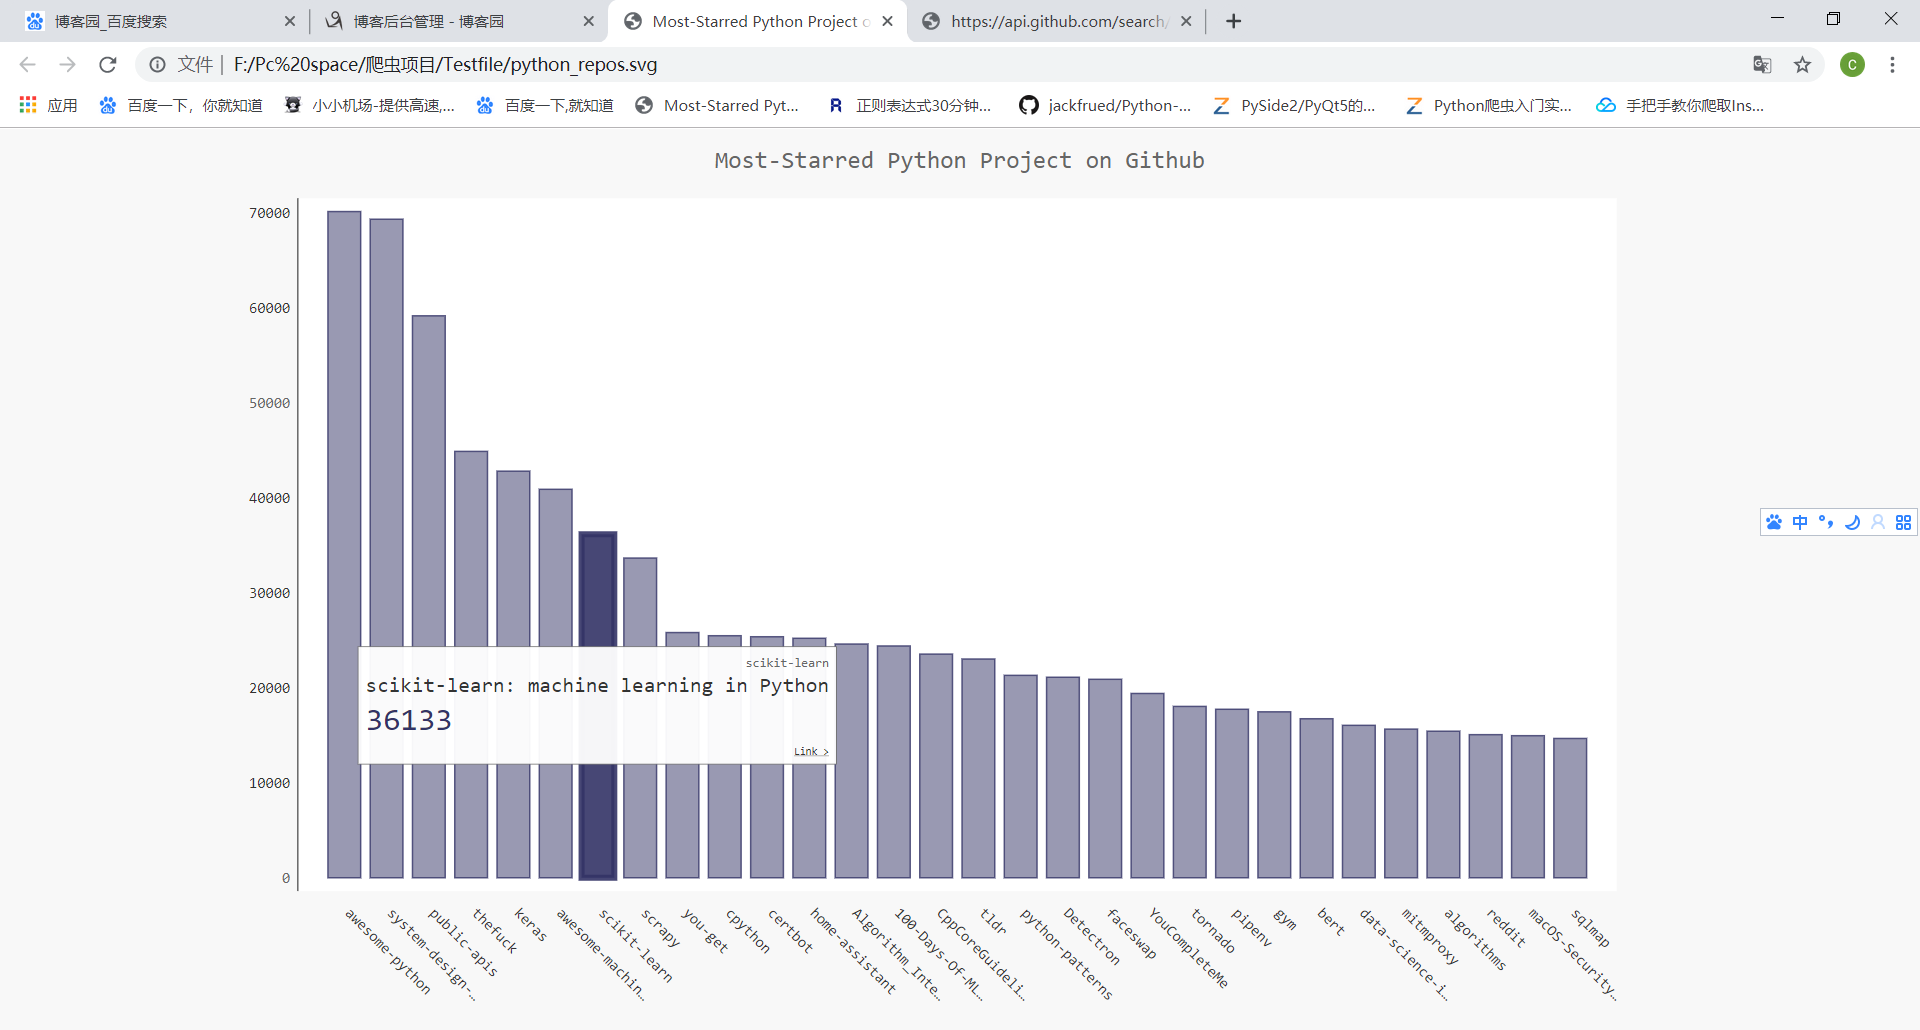
Task: Click the reddit bar
Action: coord(1485,806)
